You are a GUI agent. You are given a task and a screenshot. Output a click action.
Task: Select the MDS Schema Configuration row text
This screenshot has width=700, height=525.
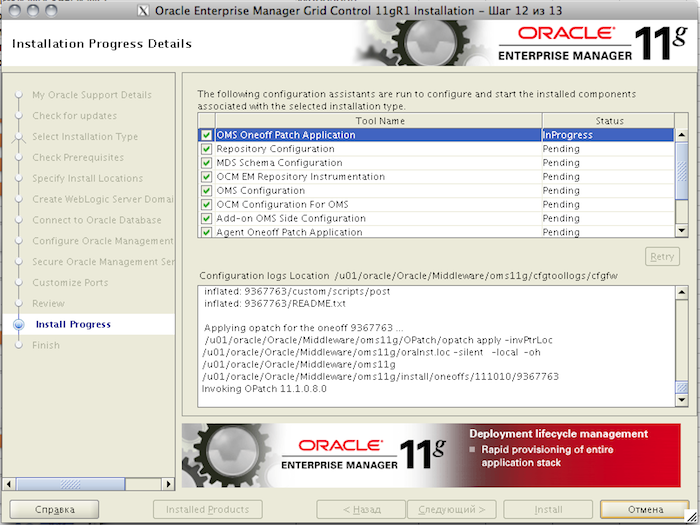click(x=279, y=162)
